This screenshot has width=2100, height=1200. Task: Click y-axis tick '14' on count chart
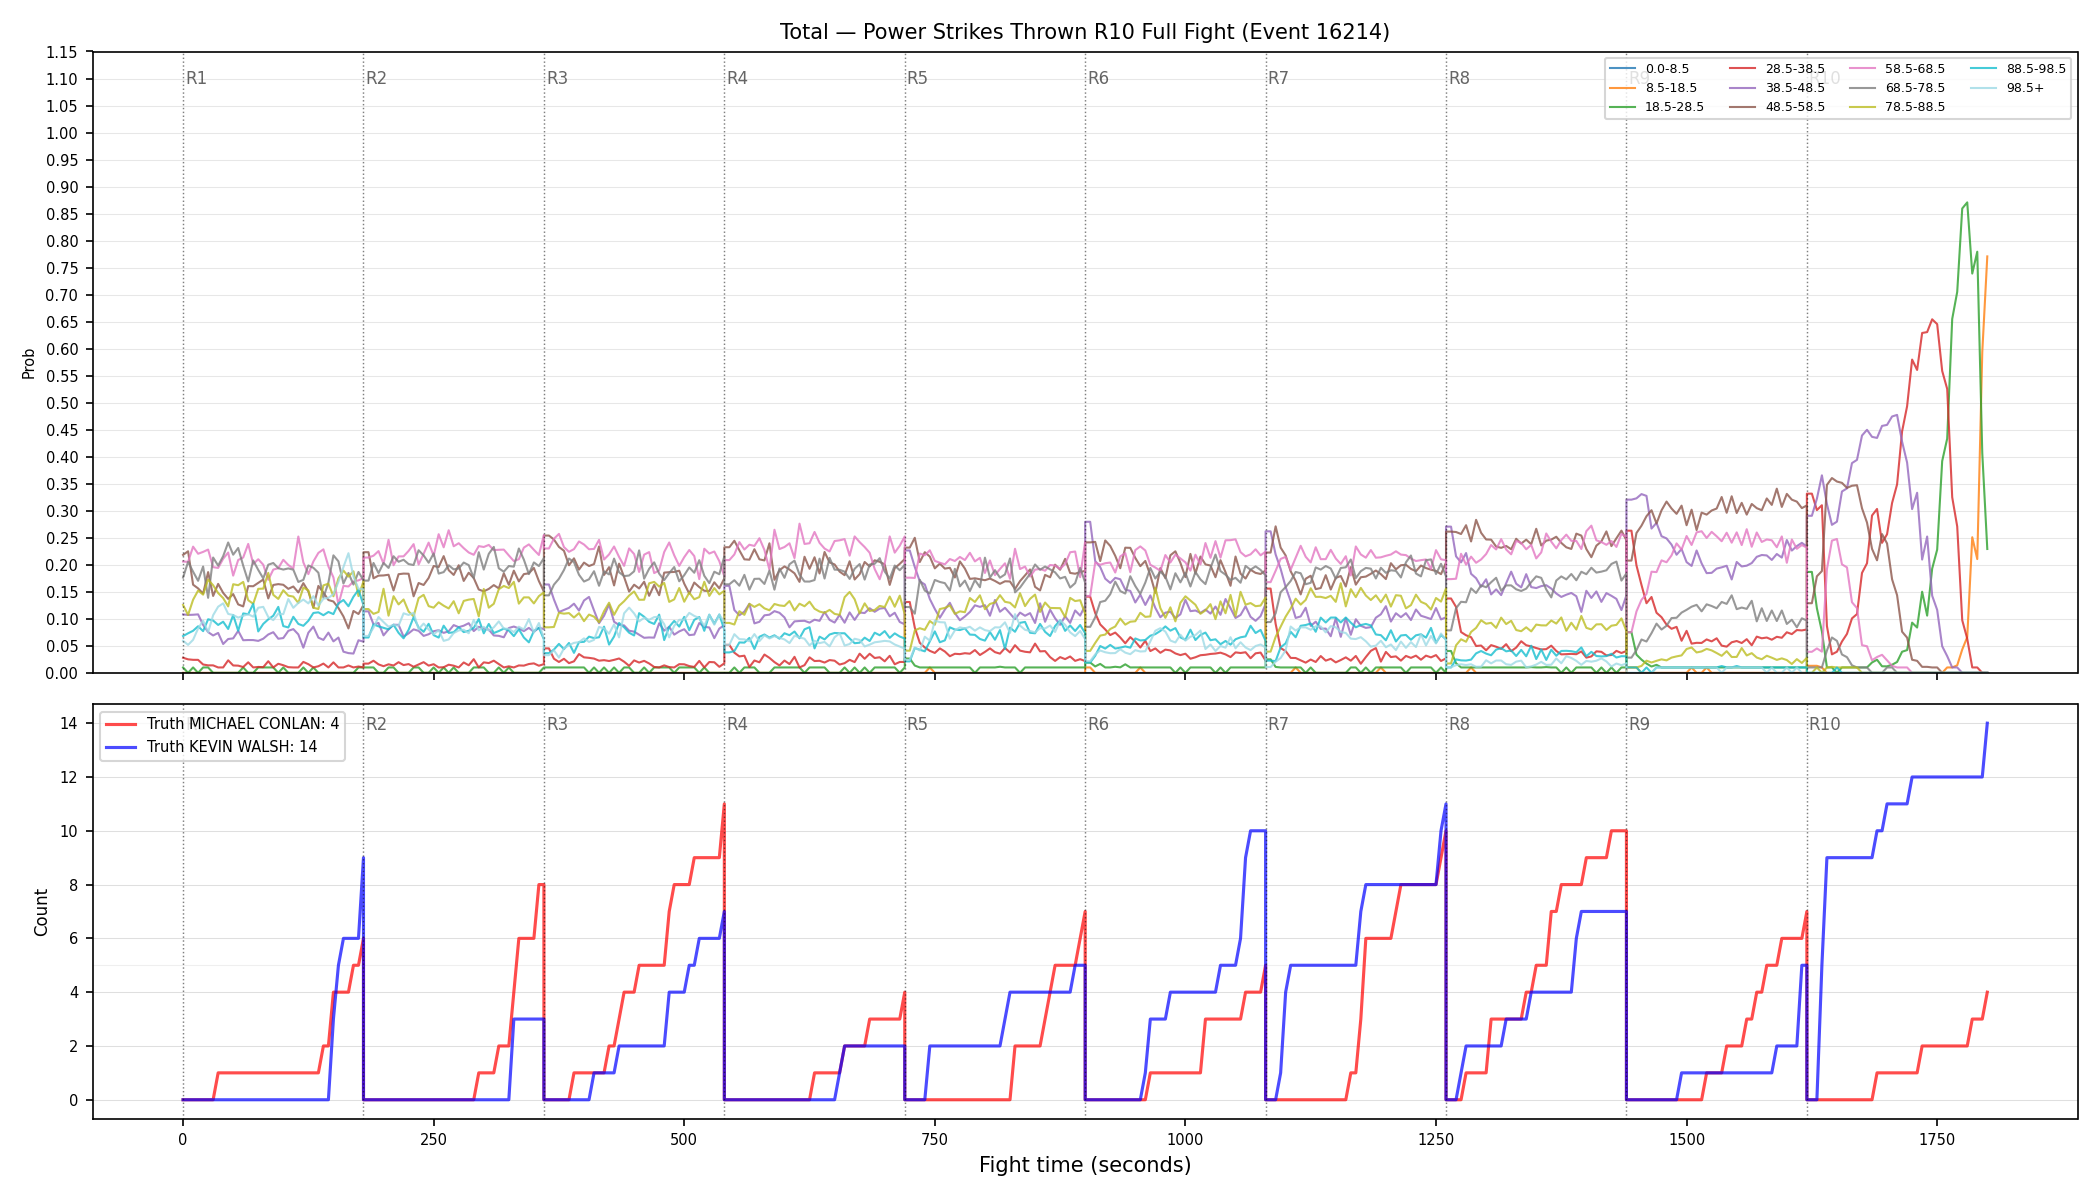(x=70, y=723)
